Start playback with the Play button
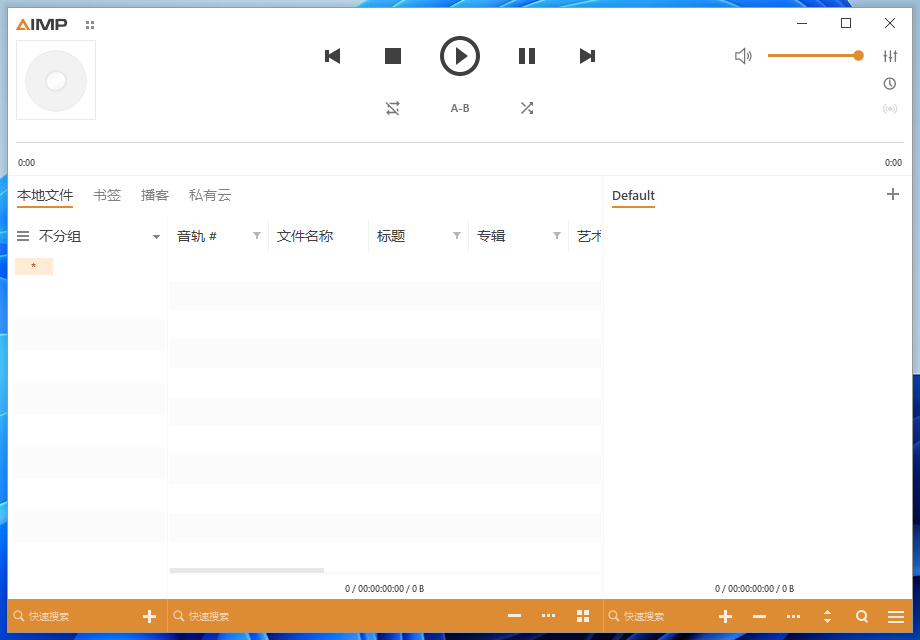The image size is (920, 640). 459,56
